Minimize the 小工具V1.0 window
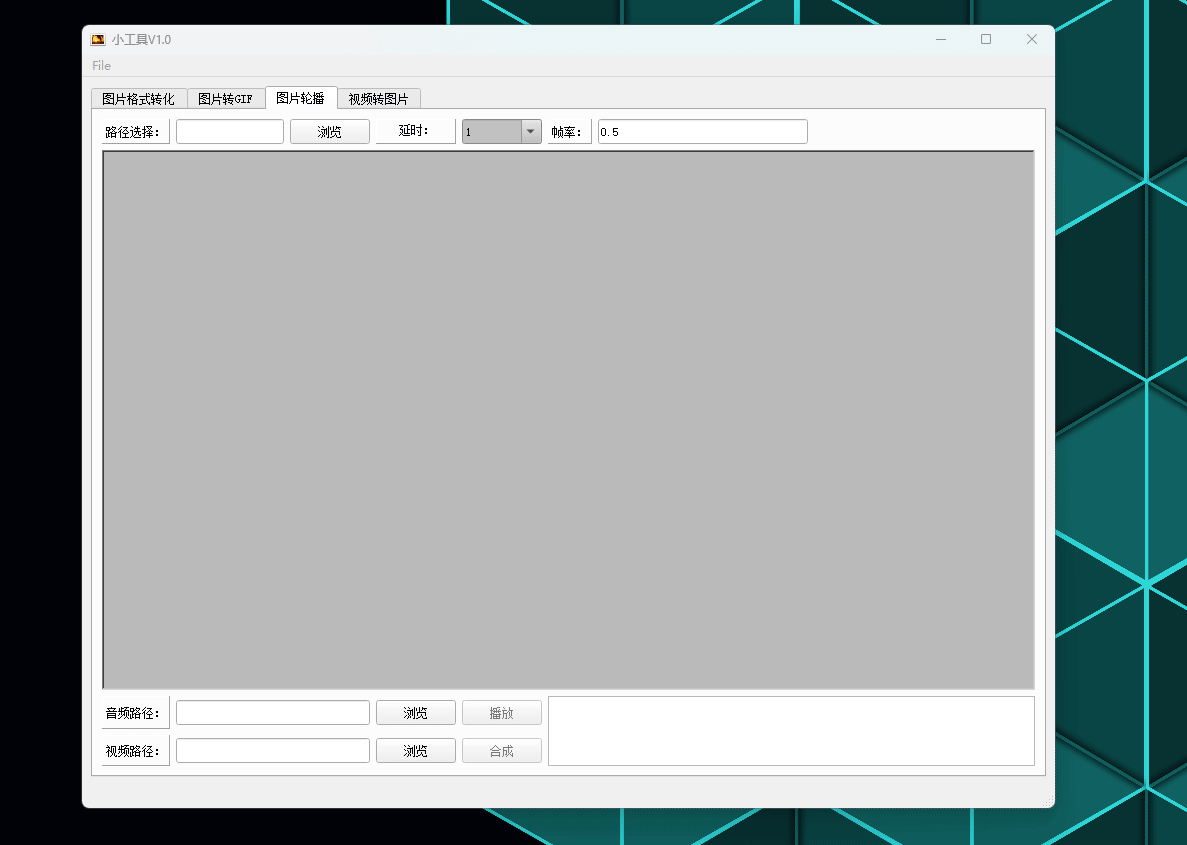This screenshot has height=845, width=1187. 941,39
